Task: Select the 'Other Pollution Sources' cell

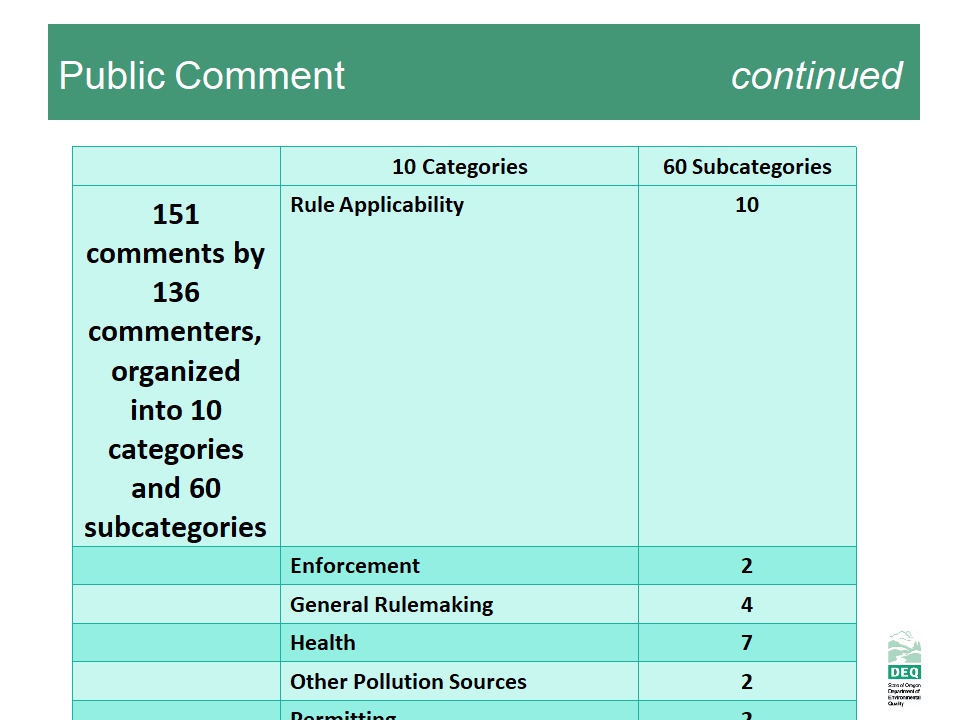Action: [408, 682]
